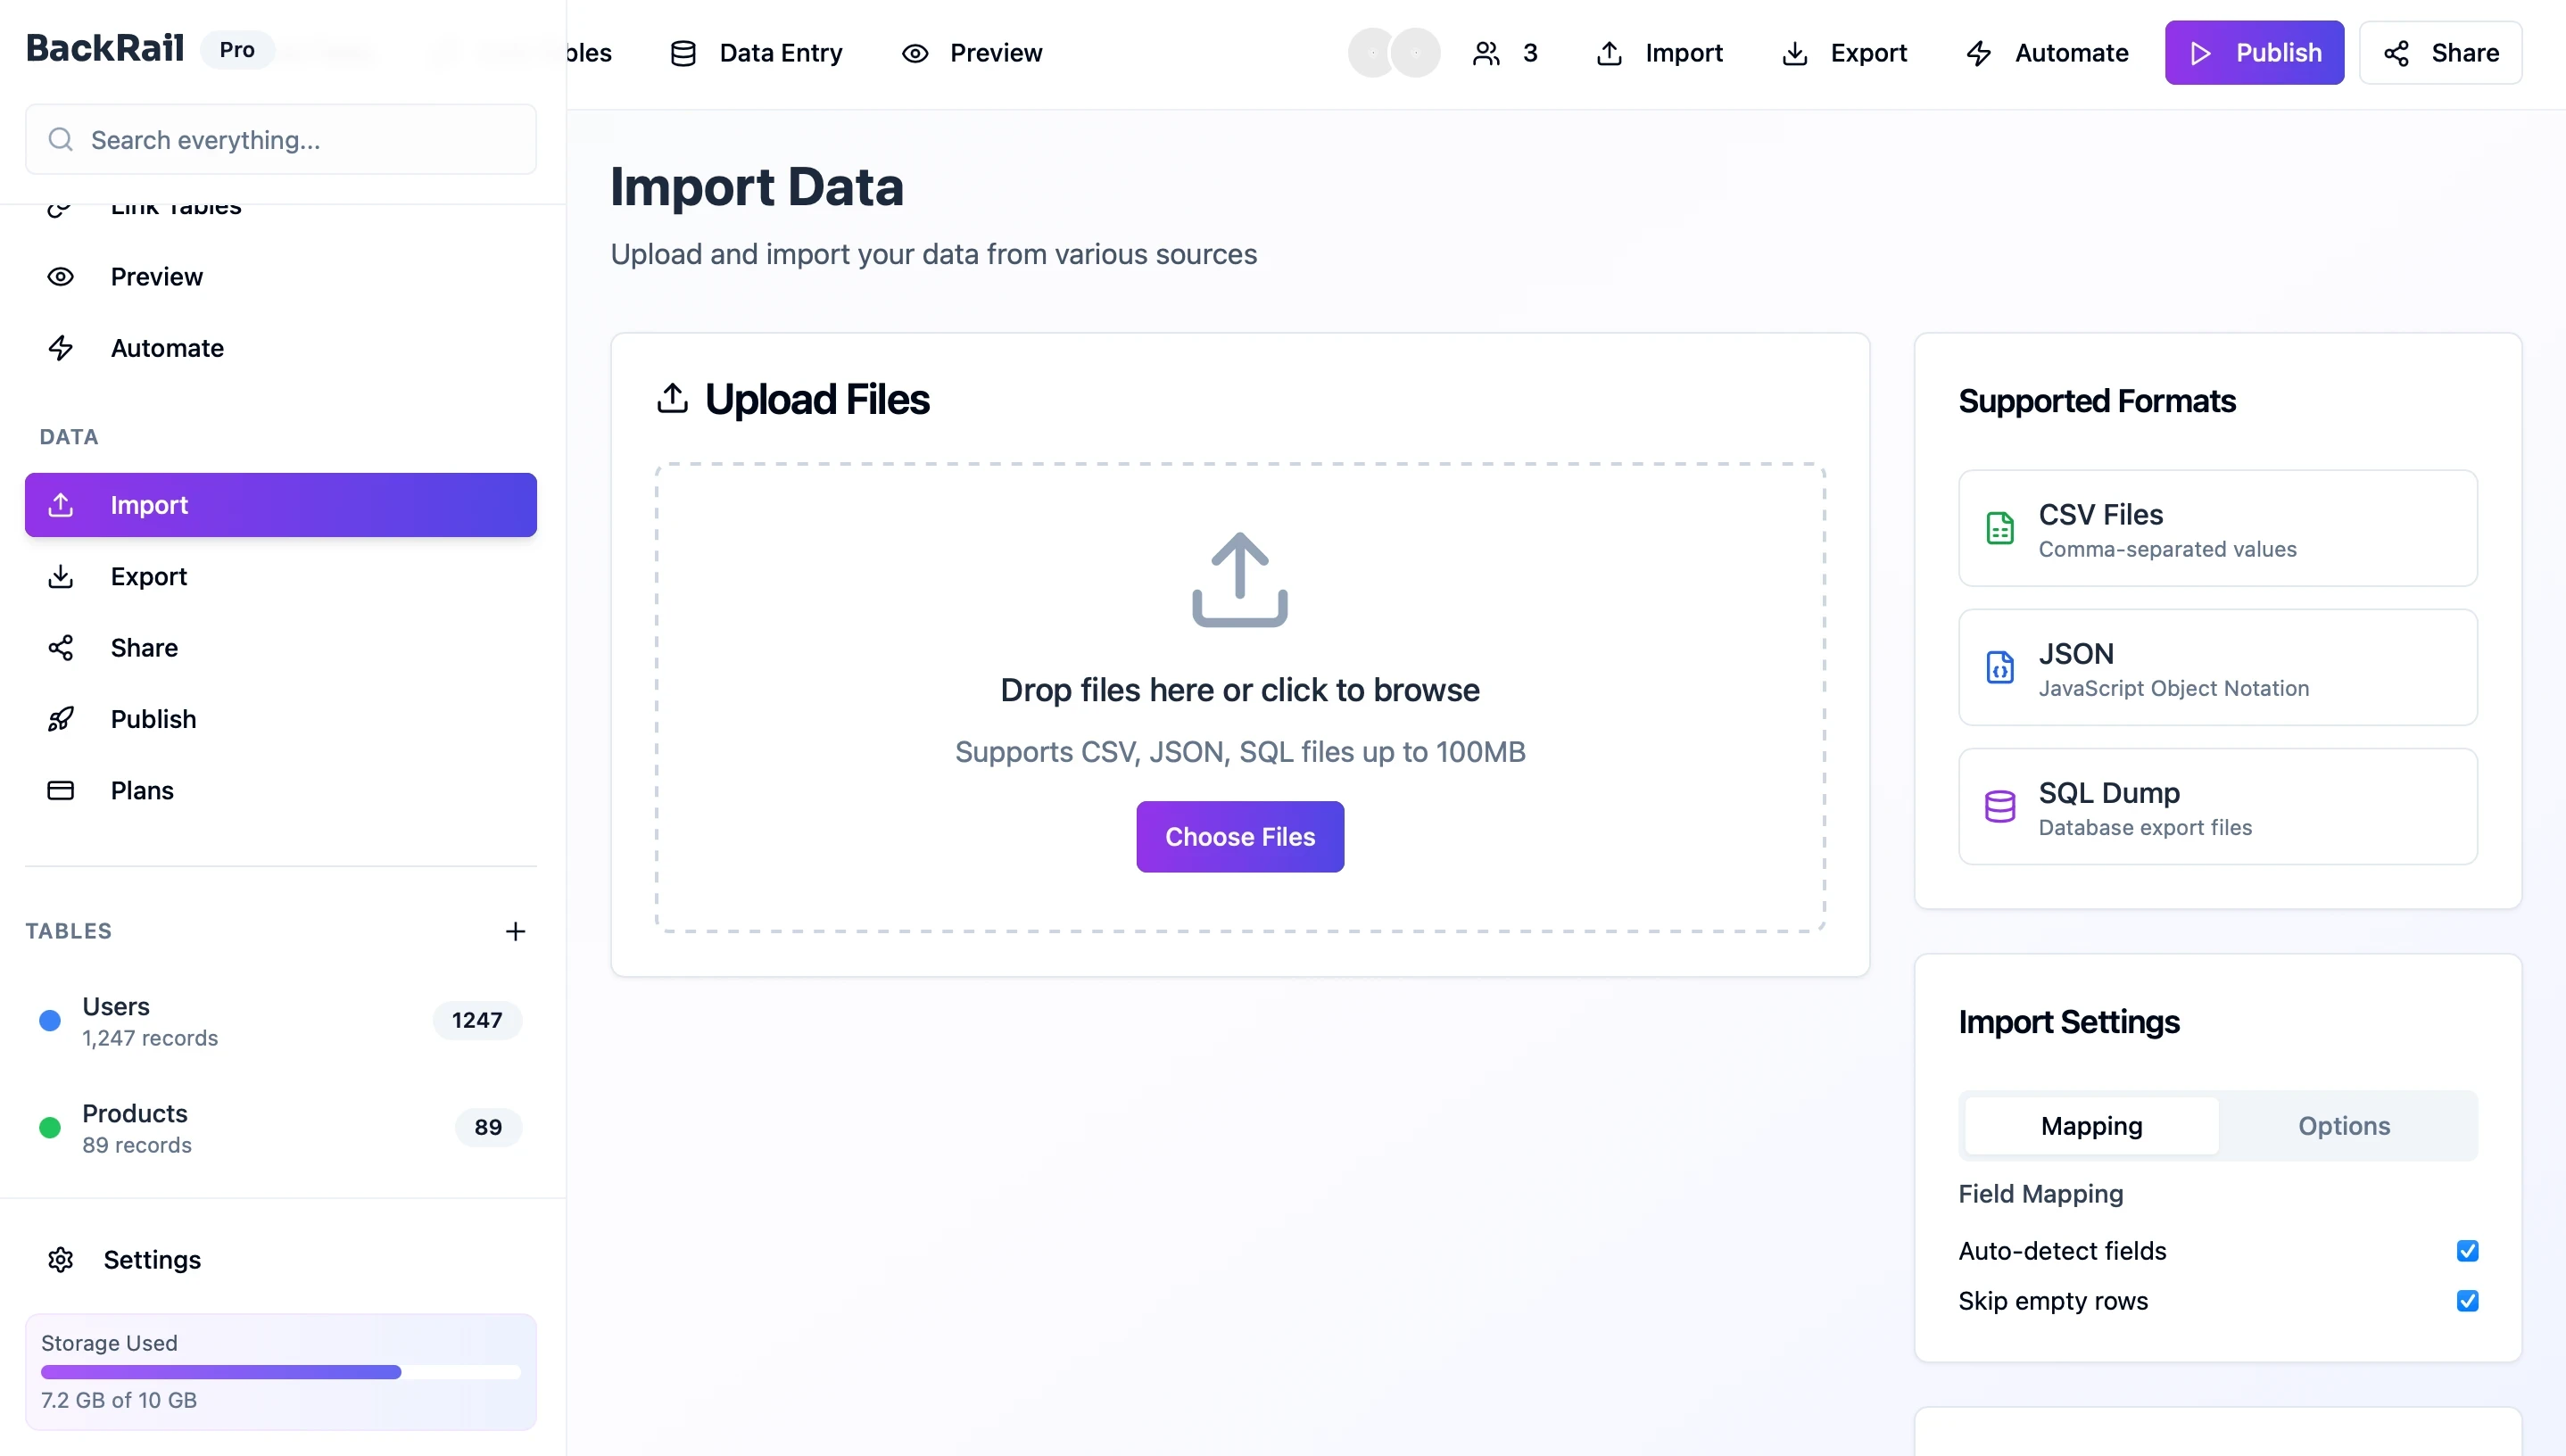The image size is (2566, 1456).
Task: Click the top Share button
Action: (2440, 53)
